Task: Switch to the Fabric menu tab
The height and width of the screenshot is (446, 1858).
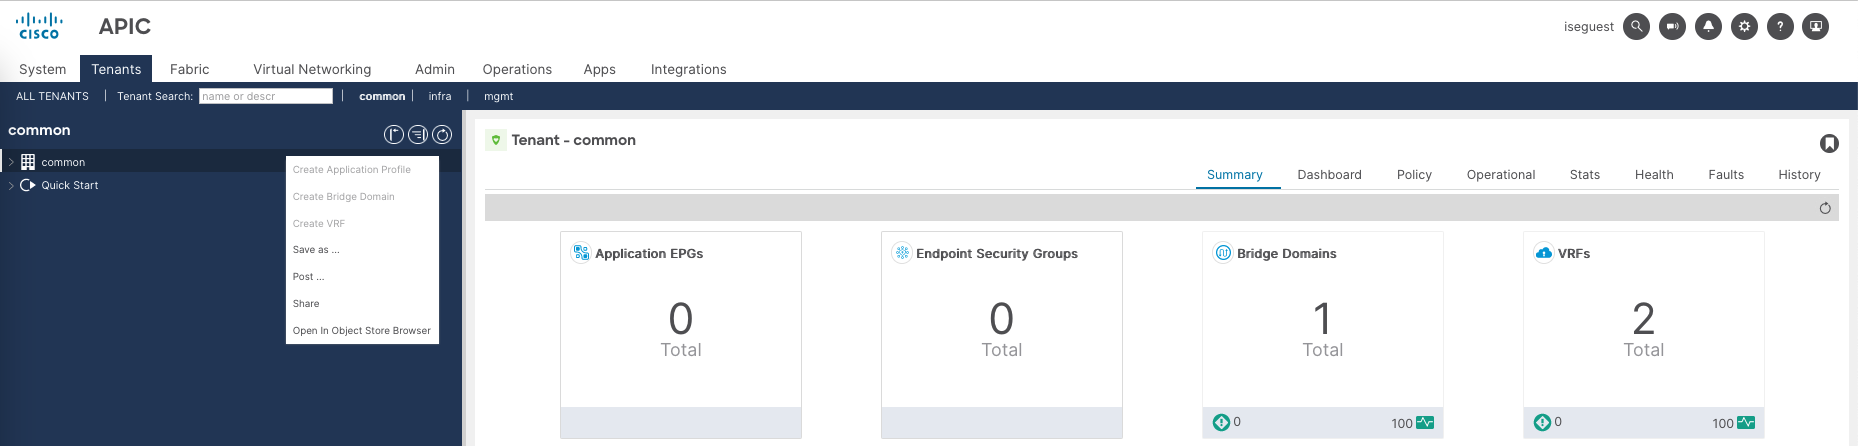Action: [x=189, y=69]
